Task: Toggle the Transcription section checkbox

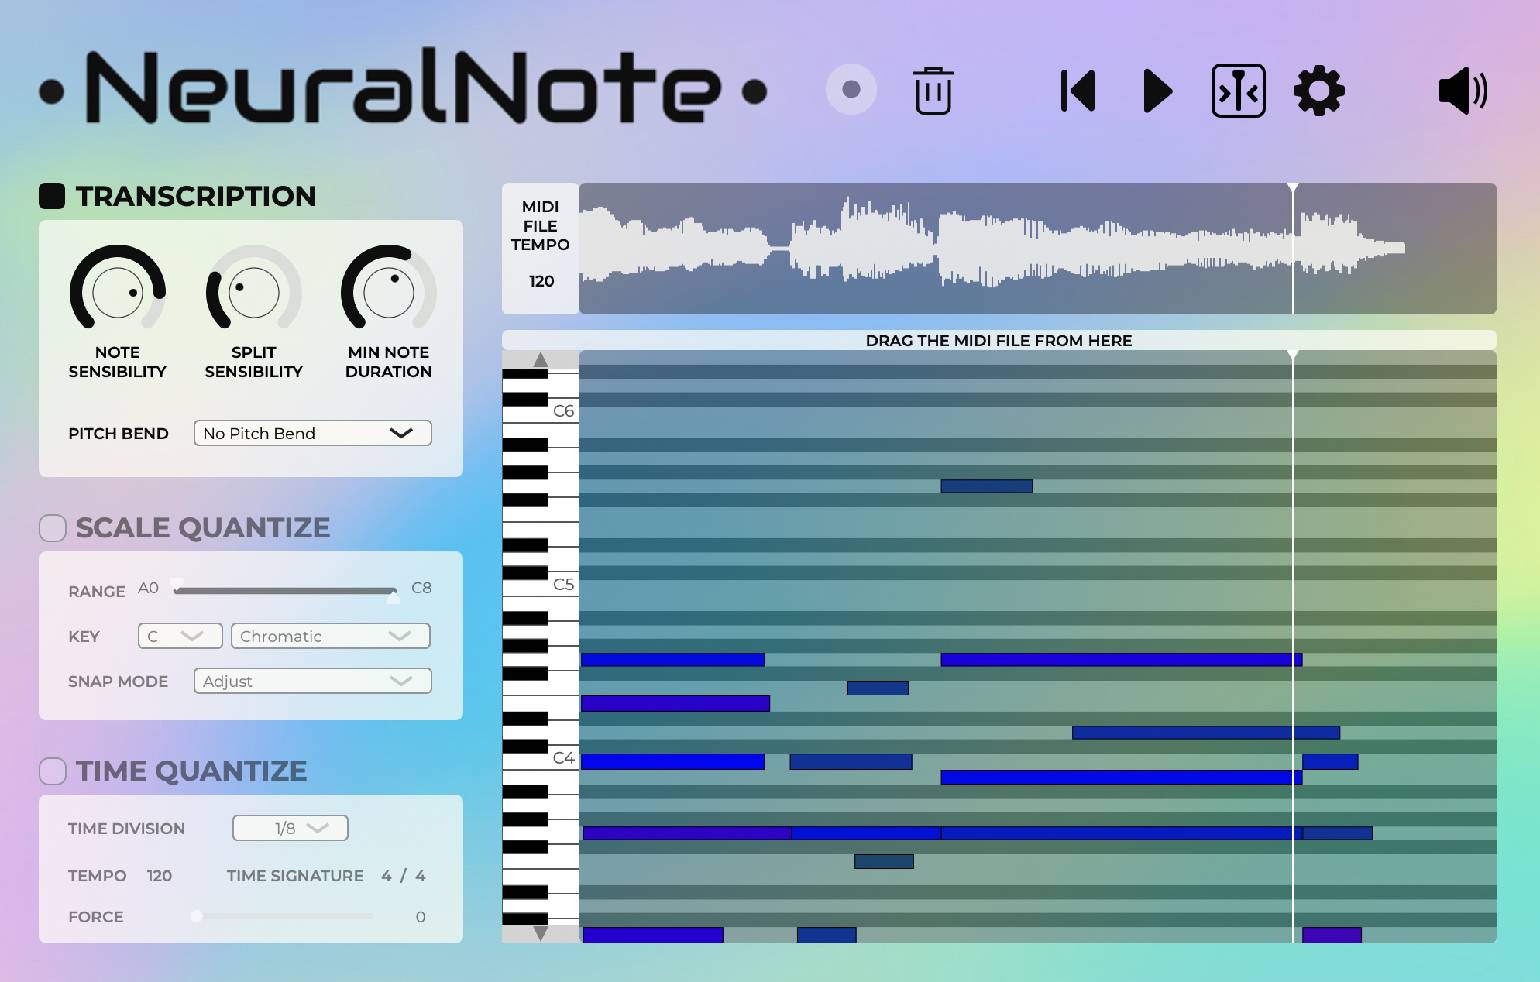Action: point(52,196)
